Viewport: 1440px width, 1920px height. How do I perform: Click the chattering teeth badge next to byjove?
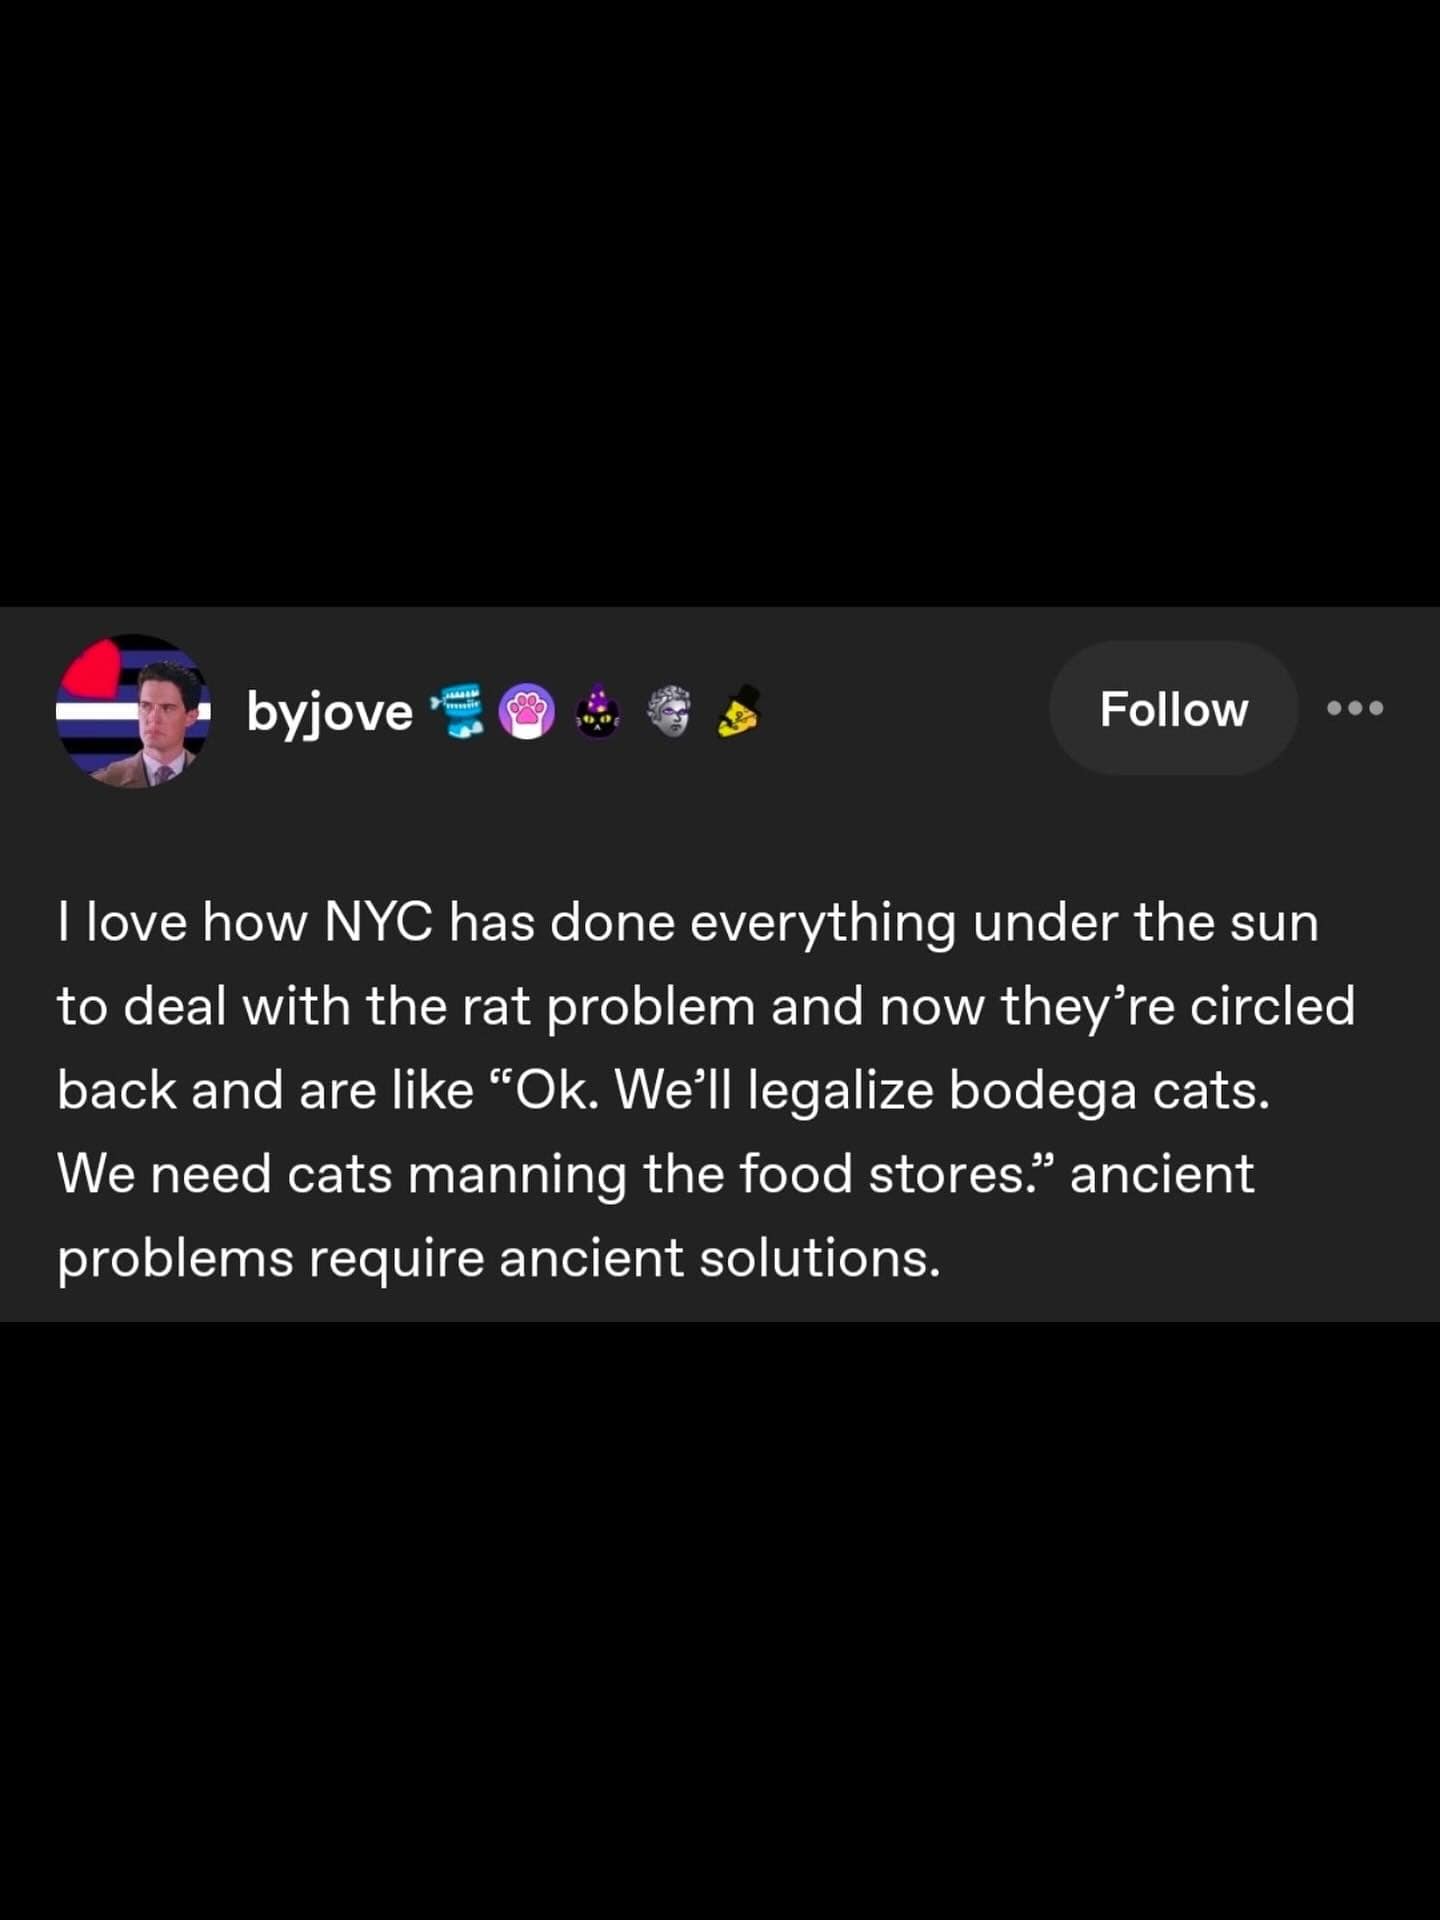[455, 710]
